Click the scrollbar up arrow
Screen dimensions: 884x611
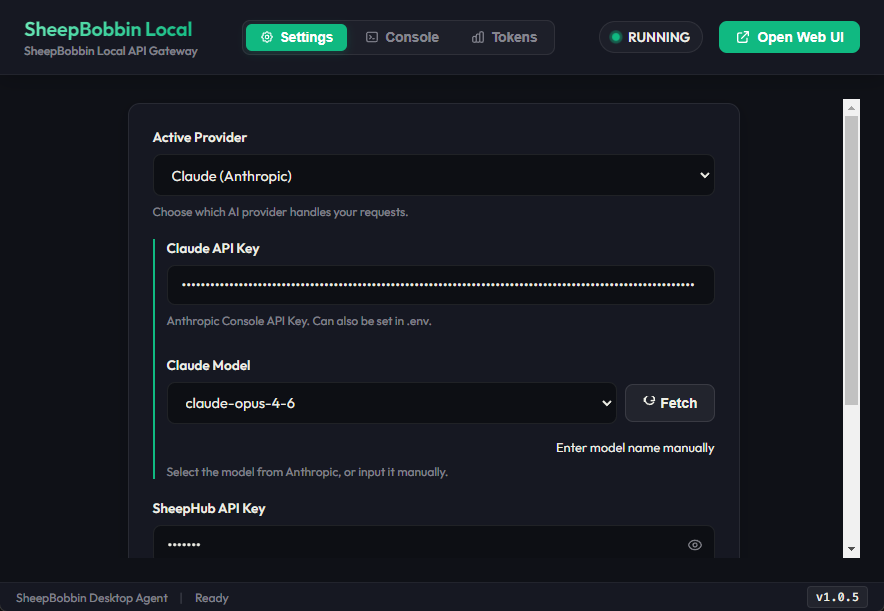point(851,108)
